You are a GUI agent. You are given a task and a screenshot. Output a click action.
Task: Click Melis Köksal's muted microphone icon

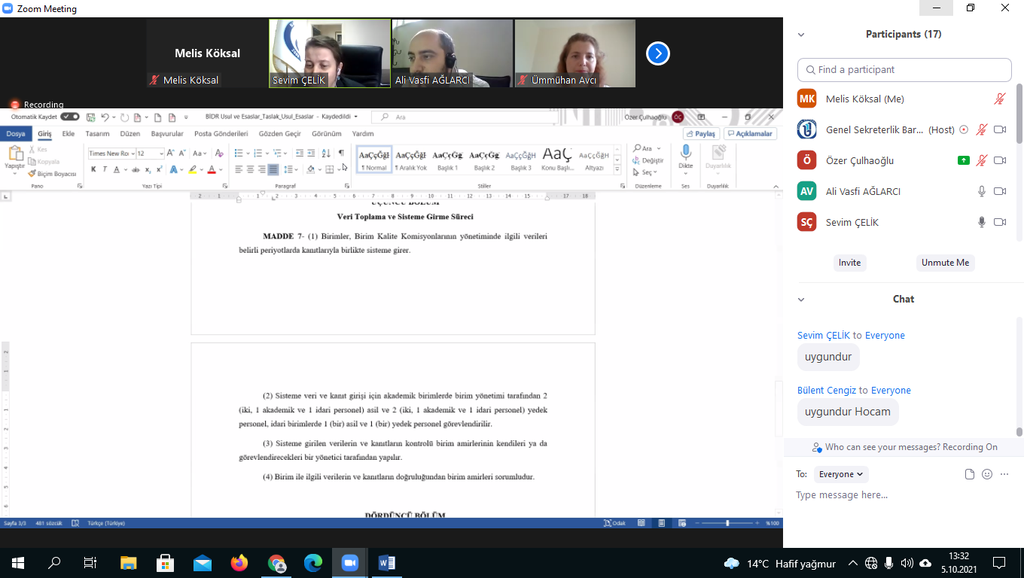(x=999, y=99)
